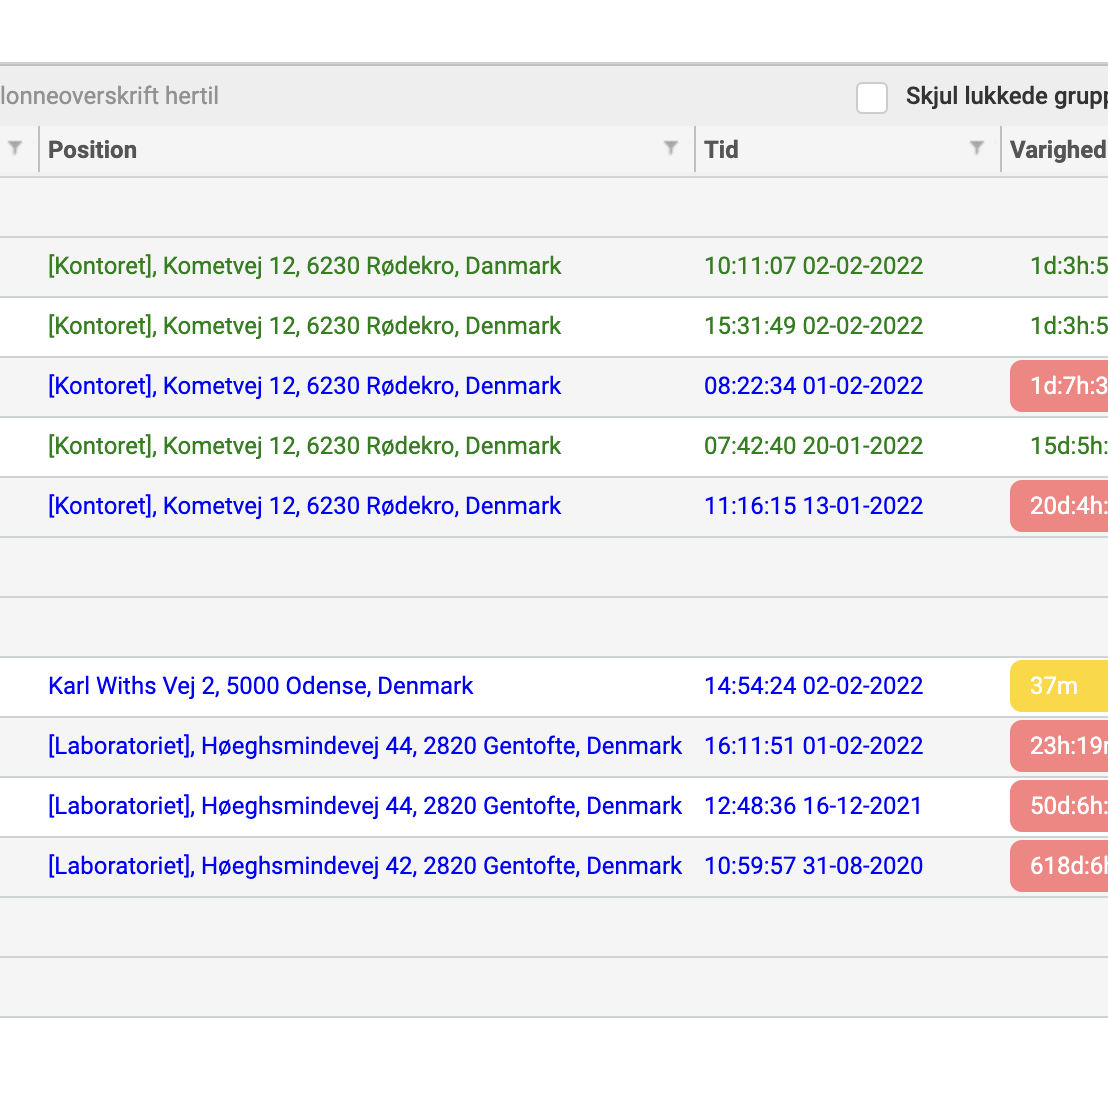The image size is (1108, 1114).
Task: Select time 12:48:36 16-12-2021
Action: (813, 806)
